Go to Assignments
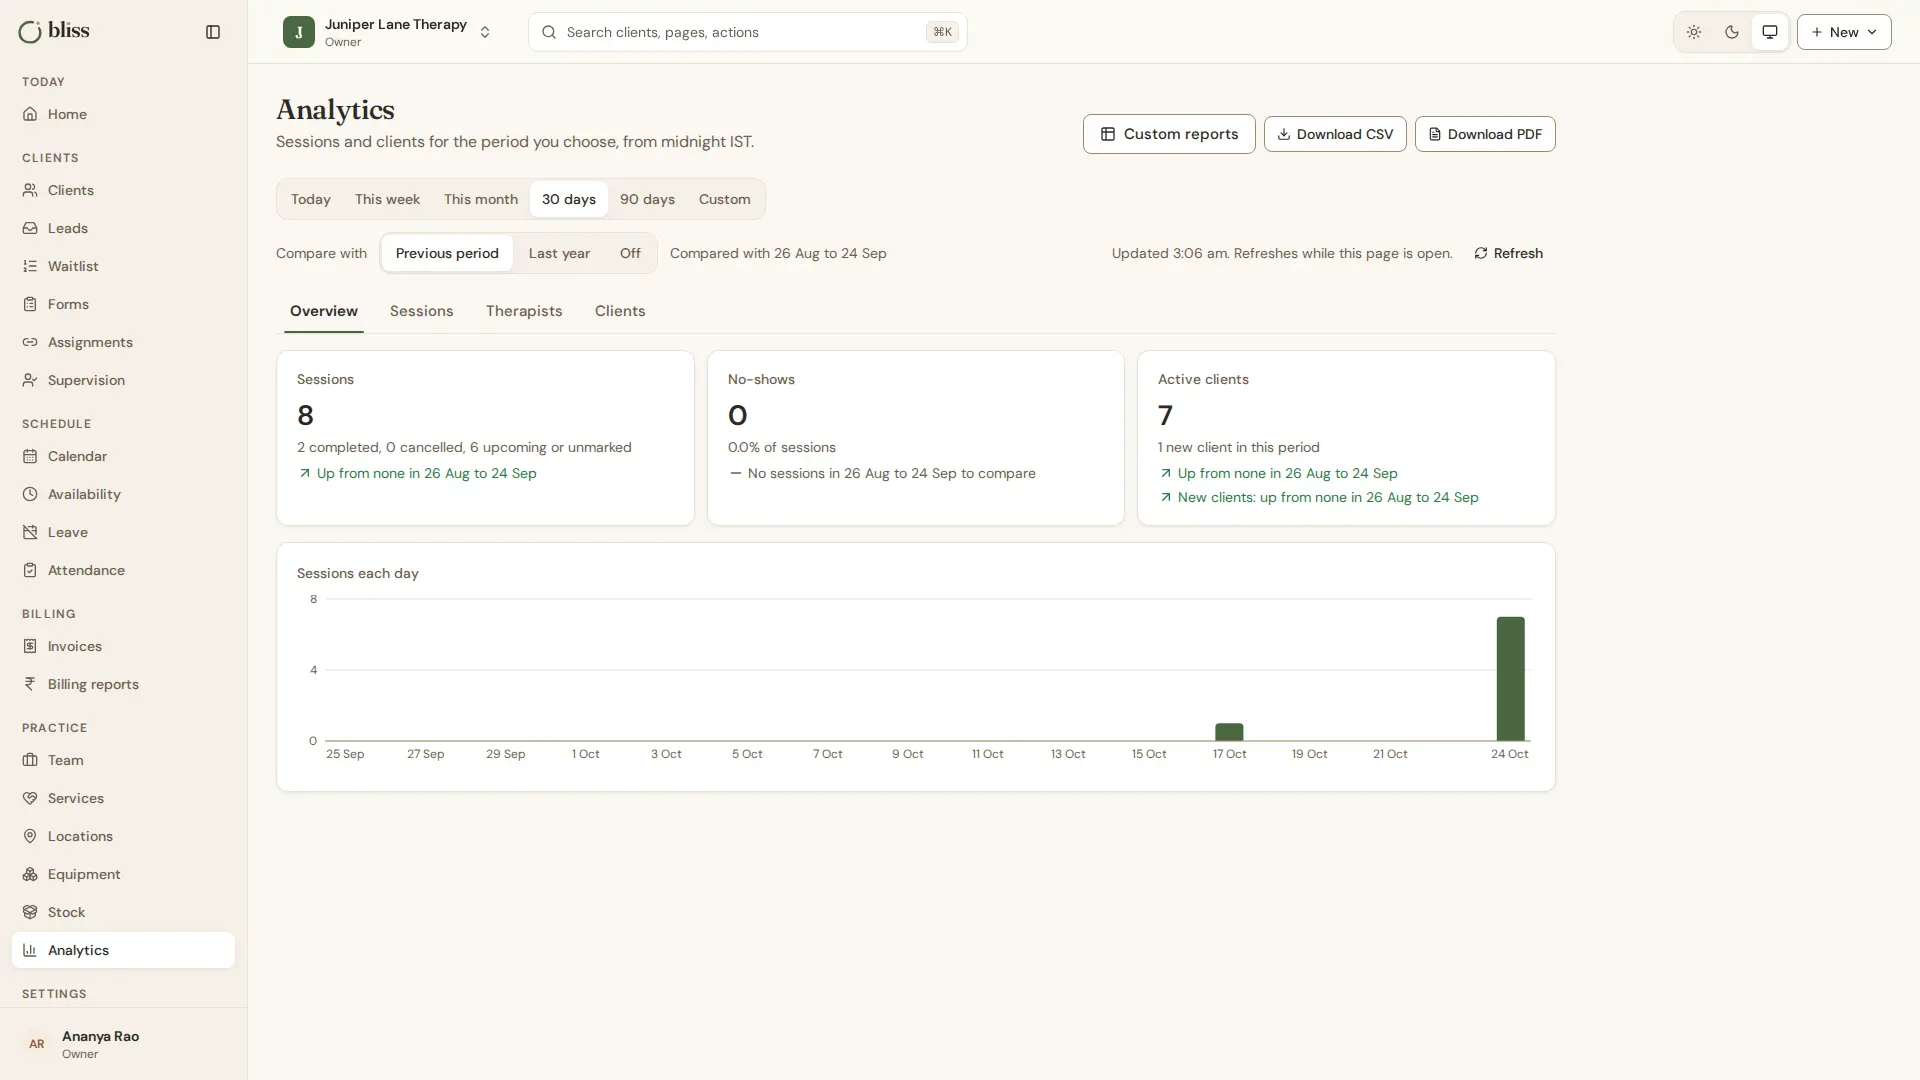The height and width of the screenshot is (1080, 1920). pyautogui.click(x=123, y=342)
